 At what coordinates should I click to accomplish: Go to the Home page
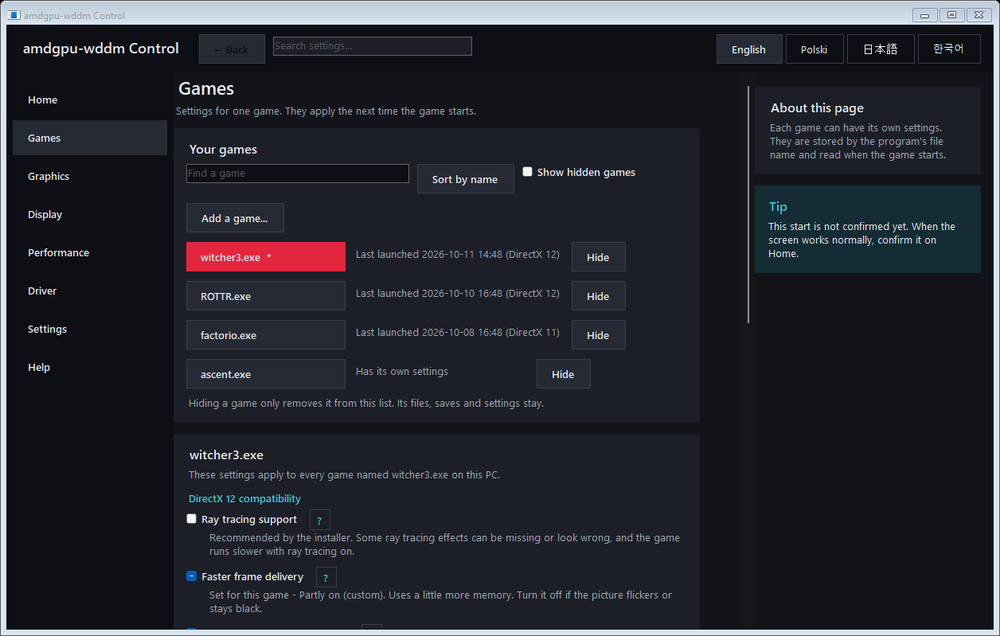pyautogui.click(x=90, y=100)
